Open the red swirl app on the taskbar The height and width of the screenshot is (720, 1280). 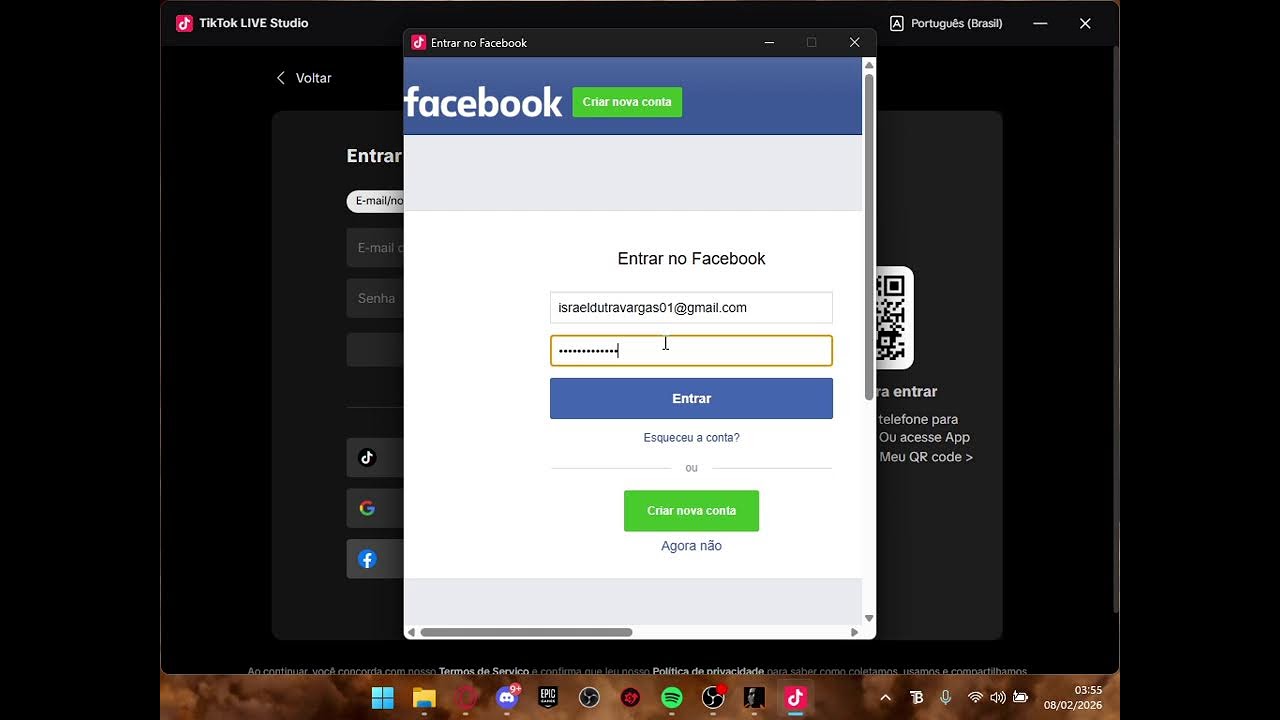coord(466,698)
